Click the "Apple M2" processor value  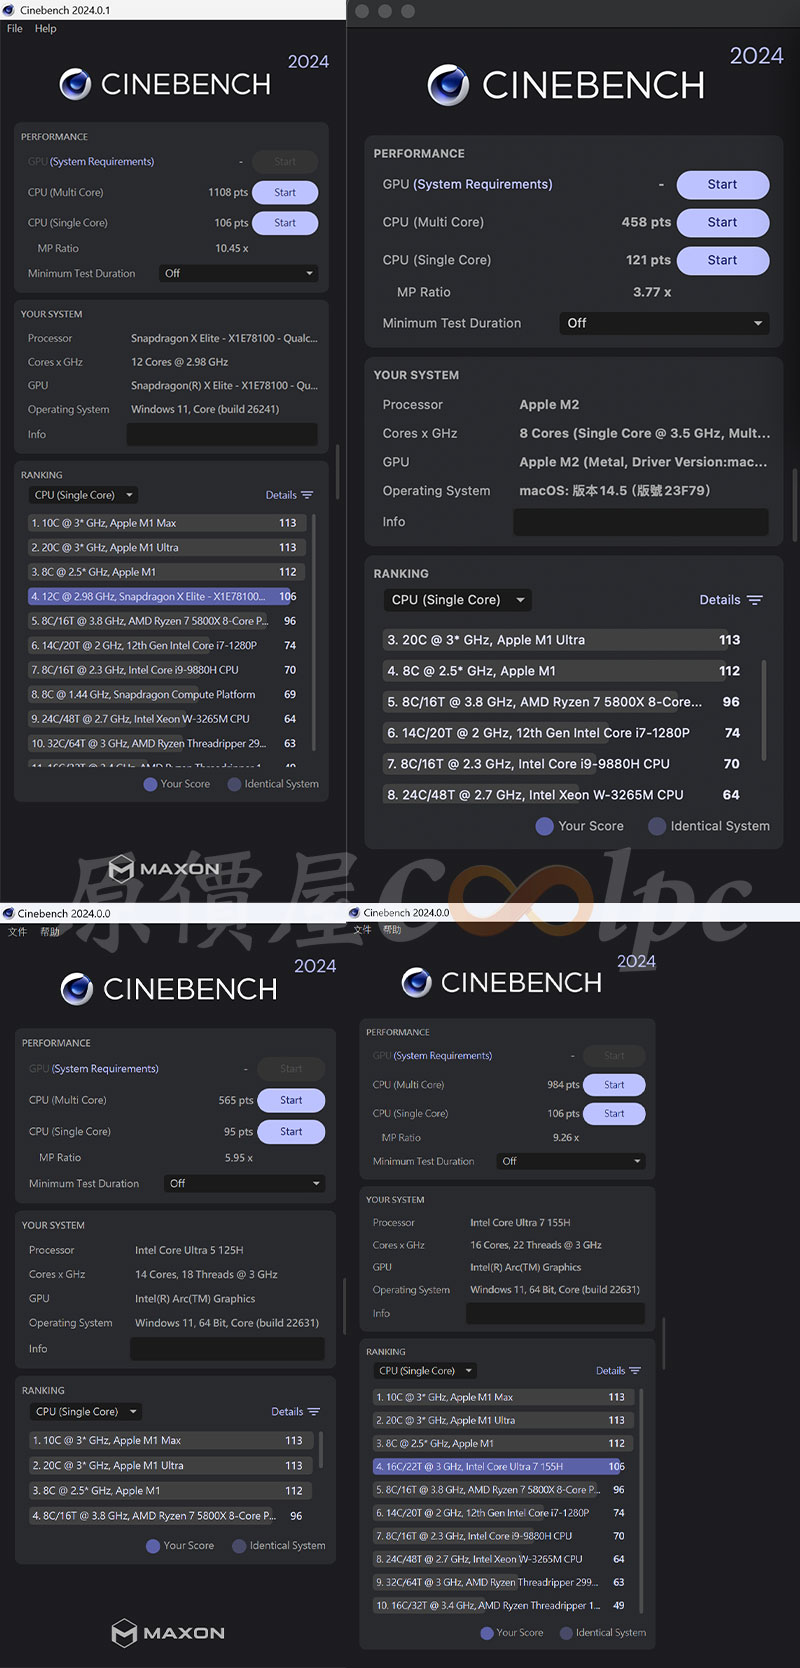[x=549, y=405]
